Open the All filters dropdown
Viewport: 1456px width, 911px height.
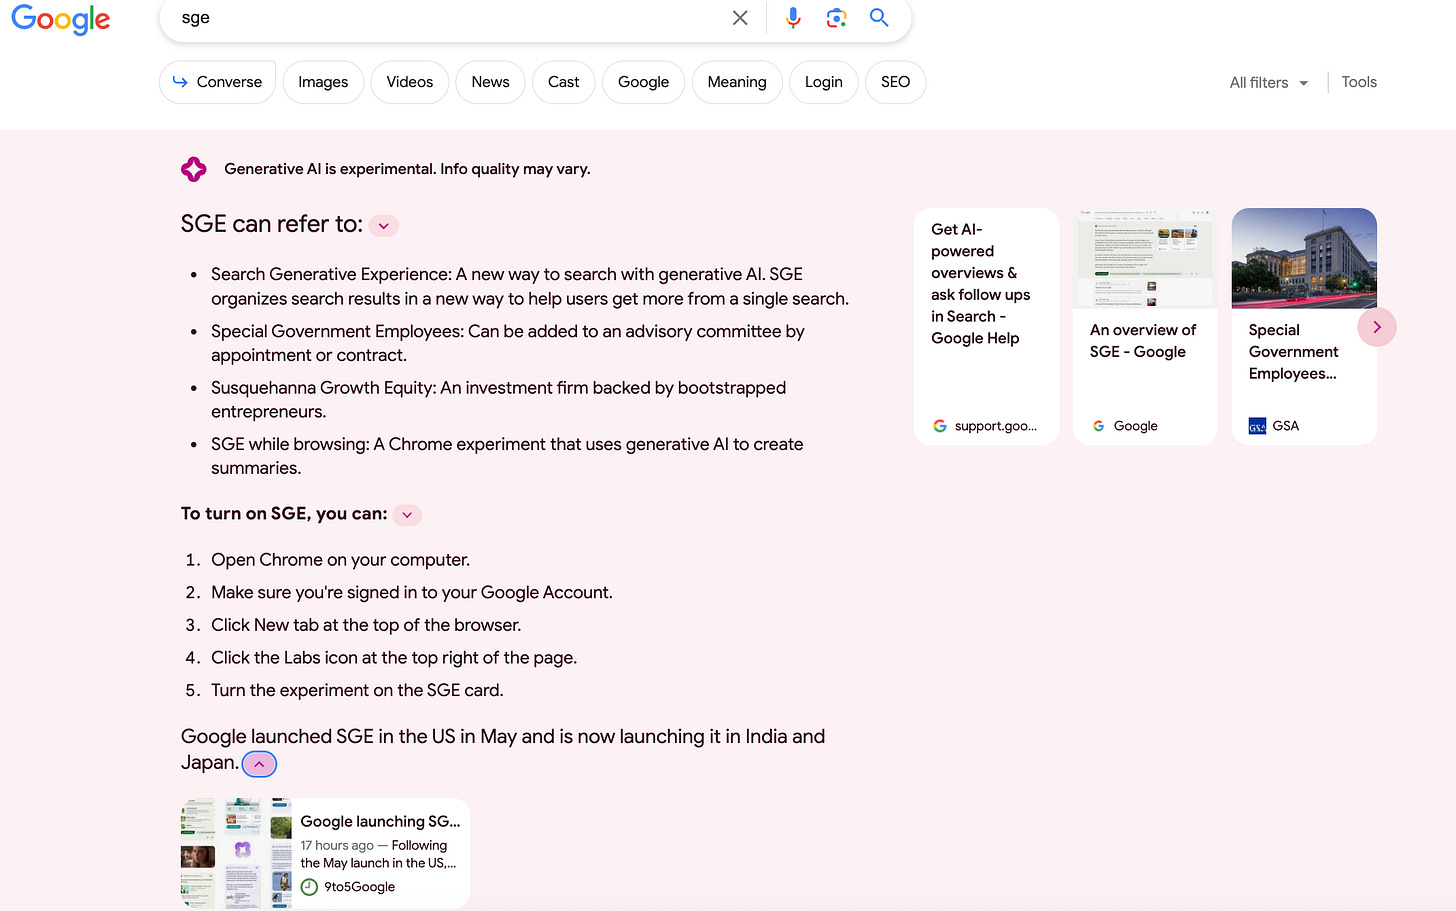1269,83
